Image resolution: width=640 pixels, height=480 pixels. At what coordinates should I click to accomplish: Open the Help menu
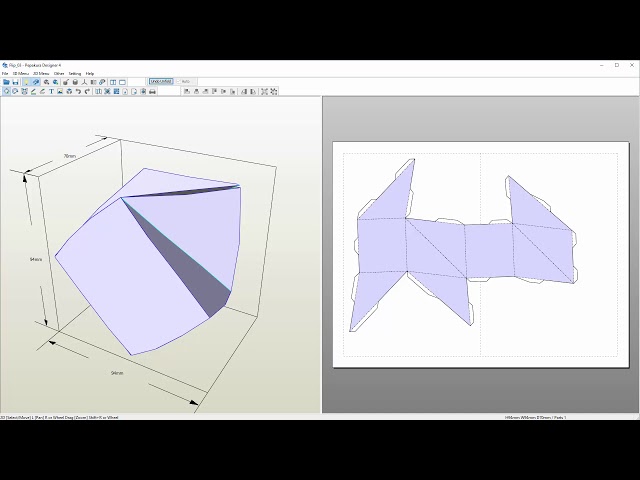90,74
